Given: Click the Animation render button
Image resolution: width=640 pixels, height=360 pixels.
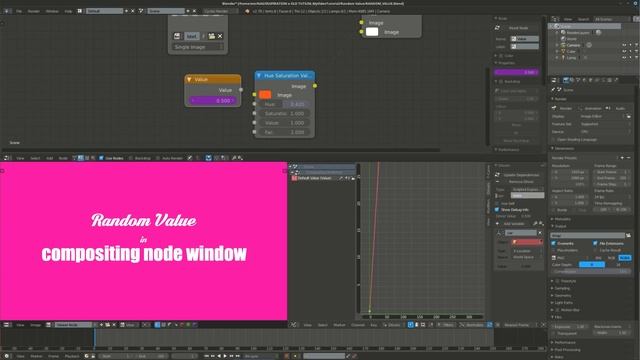Looking at the screenshot, I should click(591, 108).
